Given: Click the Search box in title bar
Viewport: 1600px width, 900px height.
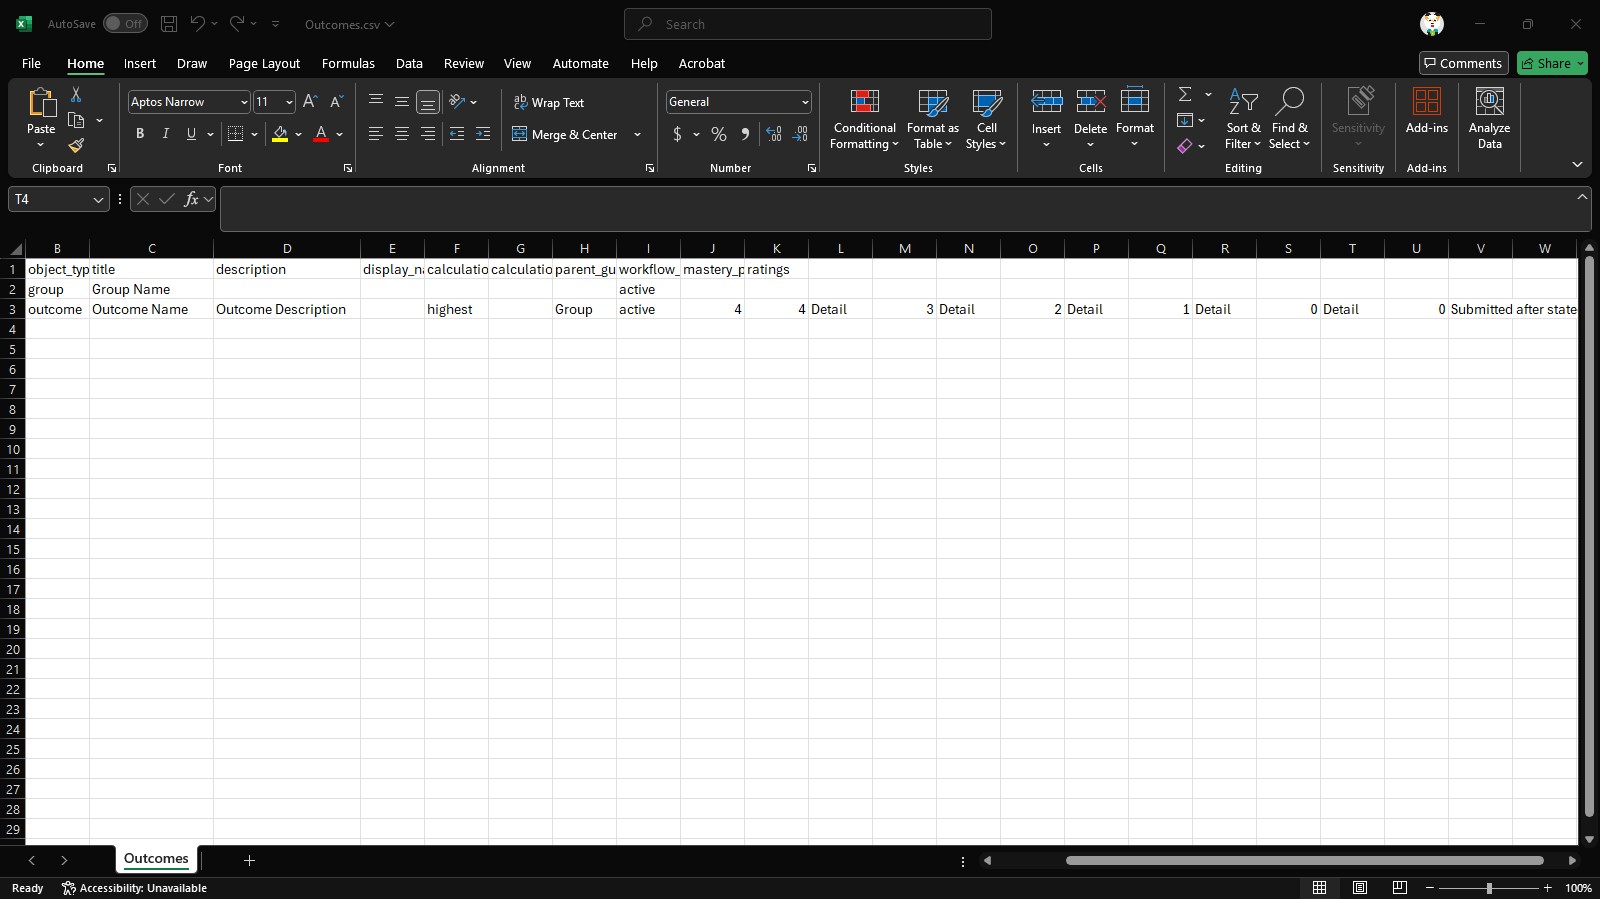Looking at the screenshot, I should tap(808, 24).
